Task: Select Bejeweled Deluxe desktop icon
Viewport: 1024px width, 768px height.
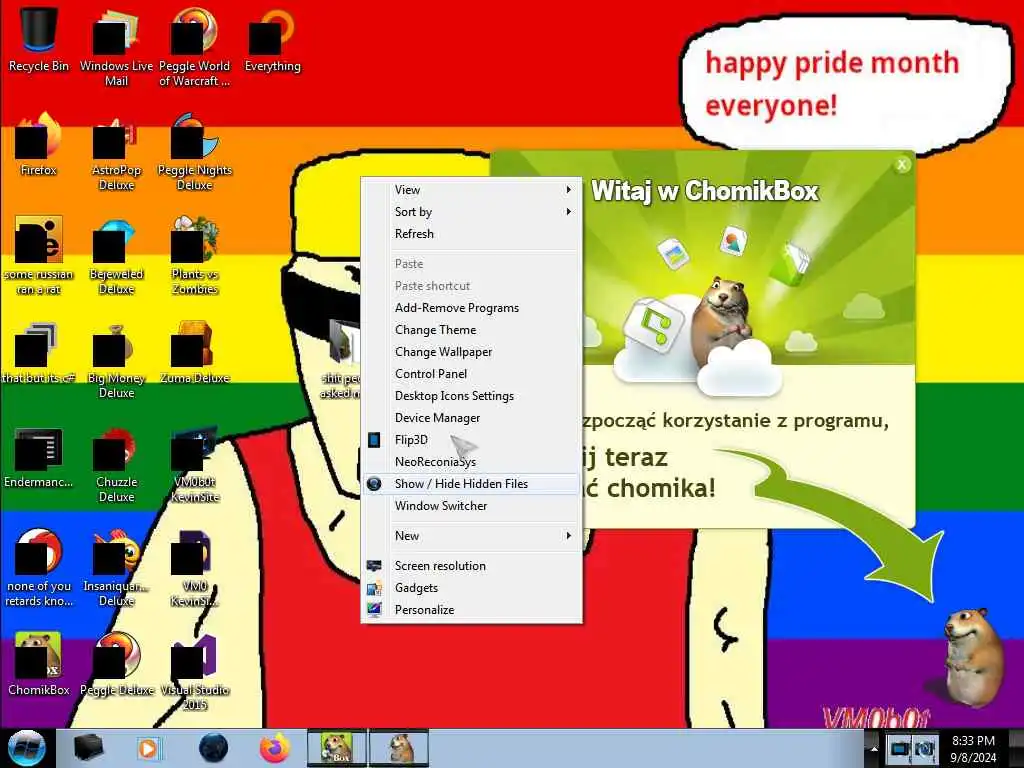Action: (116, 255)
